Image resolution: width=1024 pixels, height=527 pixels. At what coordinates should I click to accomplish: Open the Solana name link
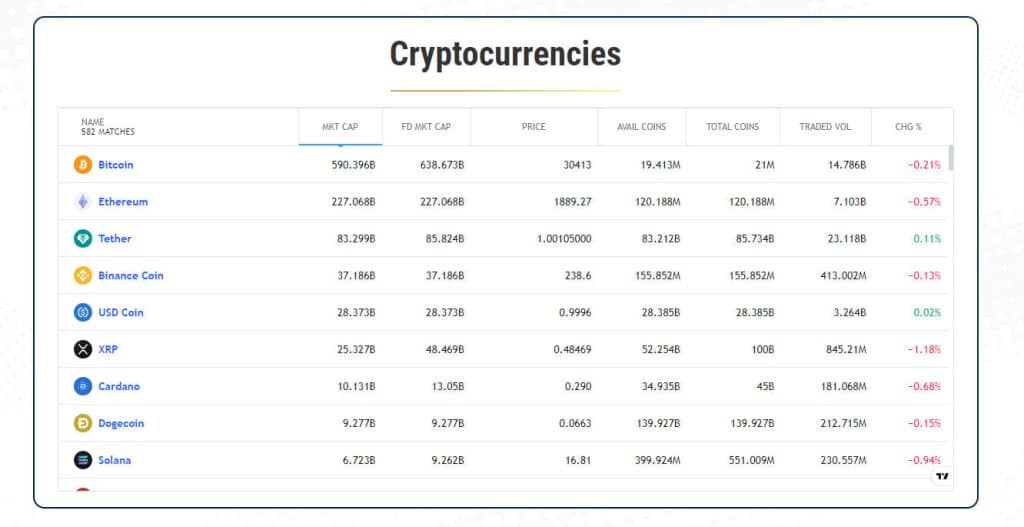tap(115, 461)
